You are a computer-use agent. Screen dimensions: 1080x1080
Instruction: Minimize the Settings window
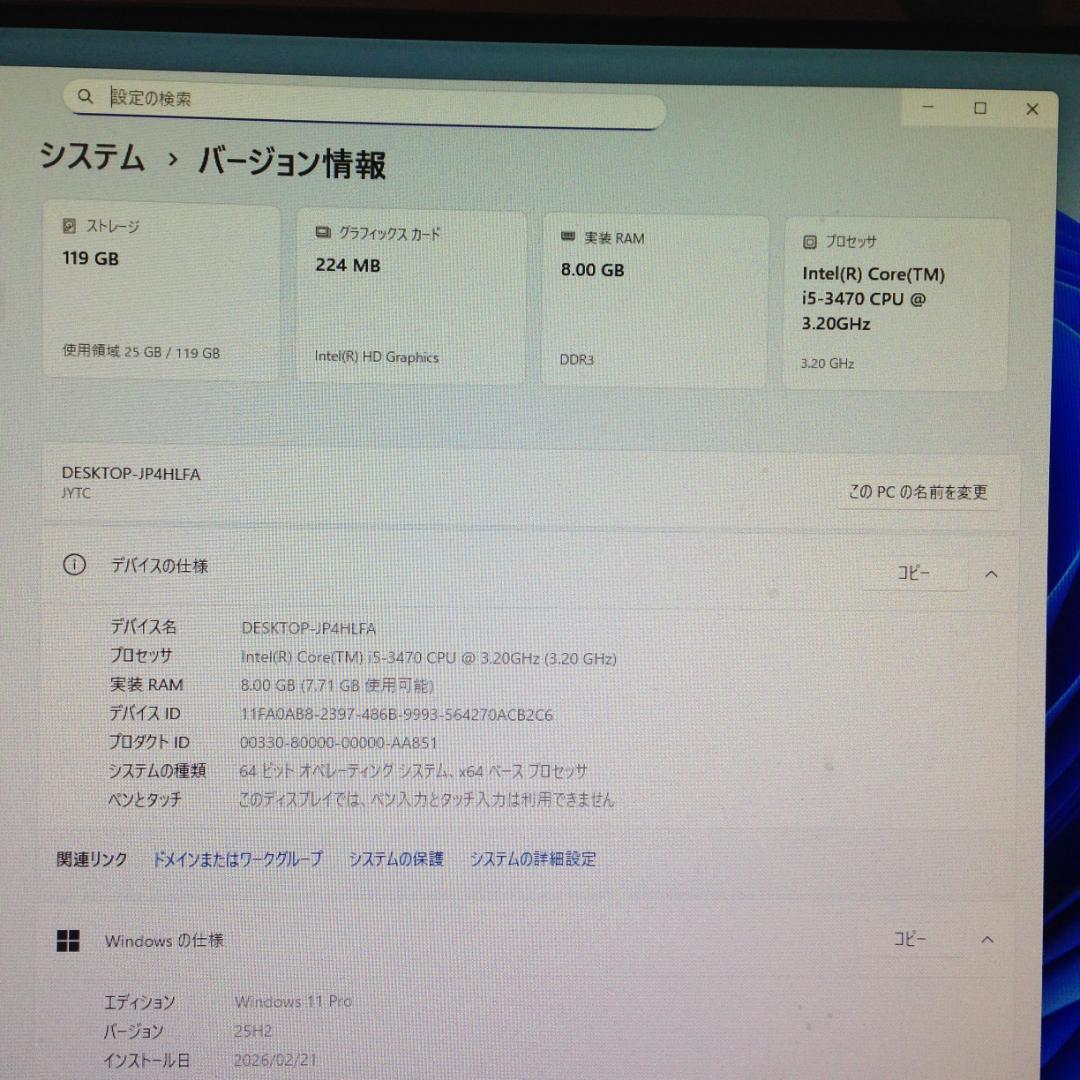[x=928, y=107]
